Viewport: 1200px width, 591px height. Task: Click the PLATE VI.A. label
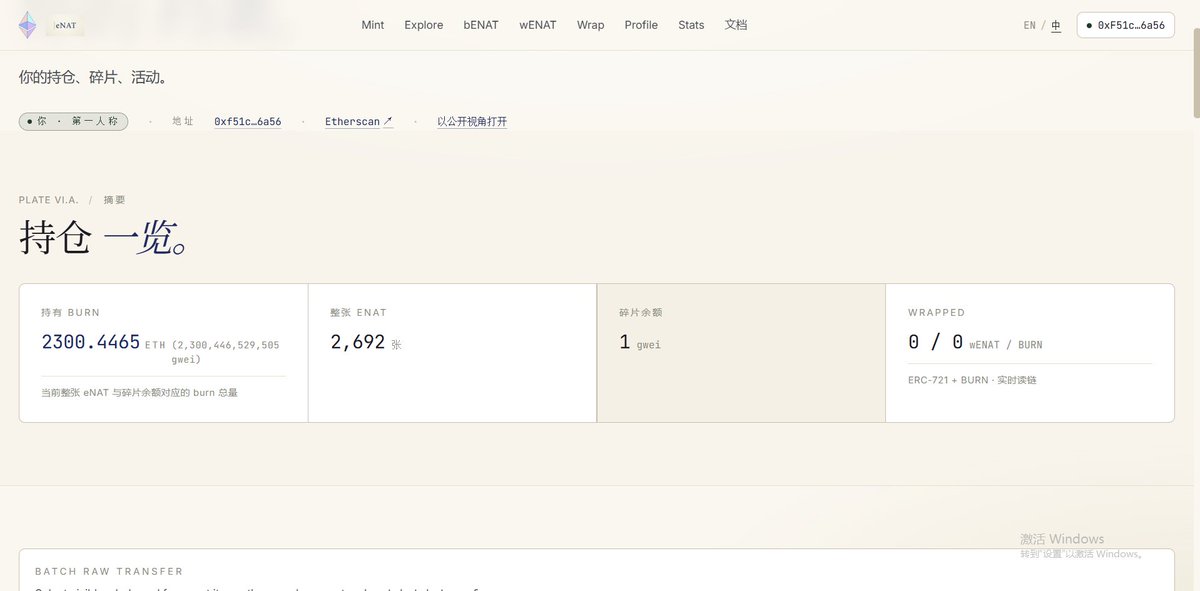coord(49,200)
